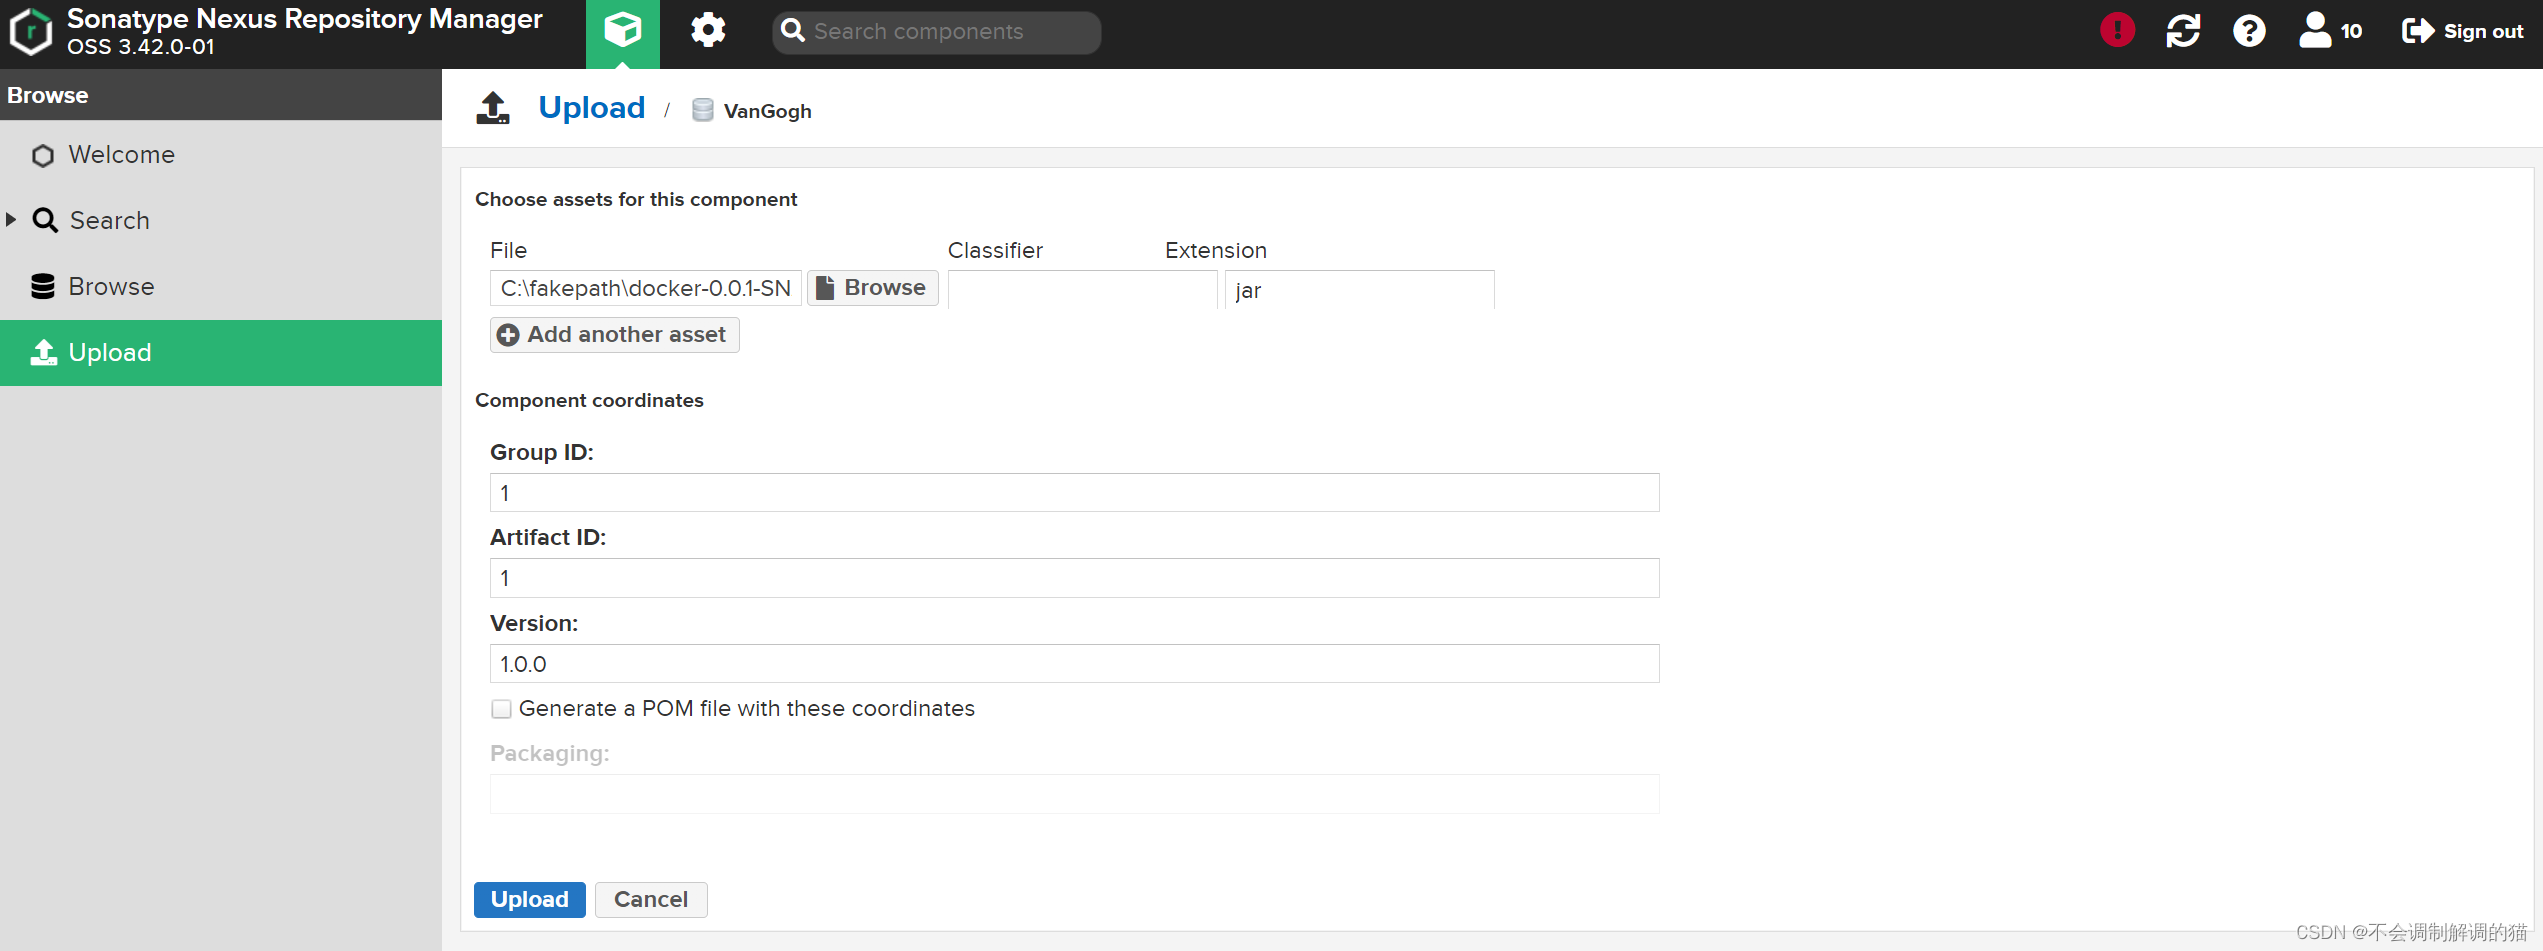This screenshot has height=951, width=2543.
Task: Click the Refresh arrows icon
Action: point(2183,31)
